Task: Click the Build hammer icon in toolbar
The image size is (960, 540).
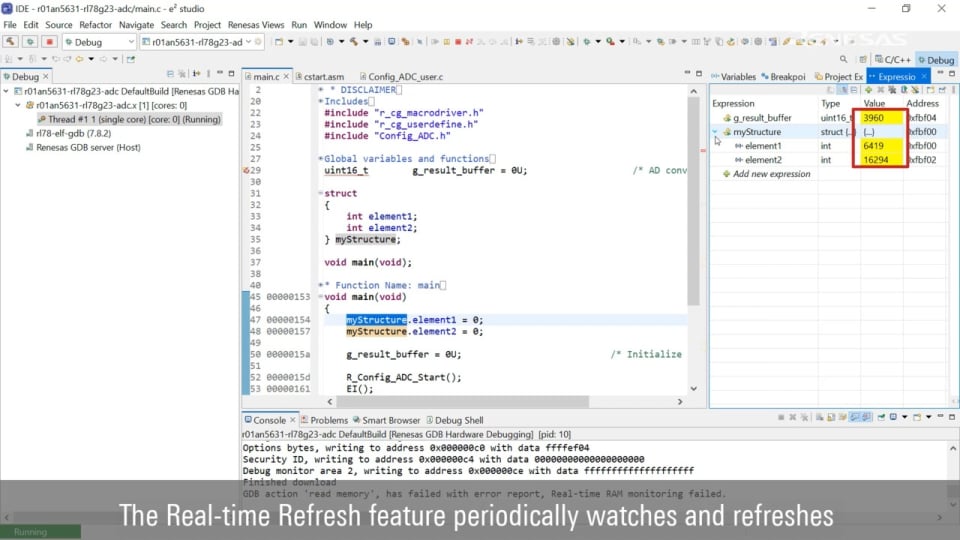Action: click(11, 42)
